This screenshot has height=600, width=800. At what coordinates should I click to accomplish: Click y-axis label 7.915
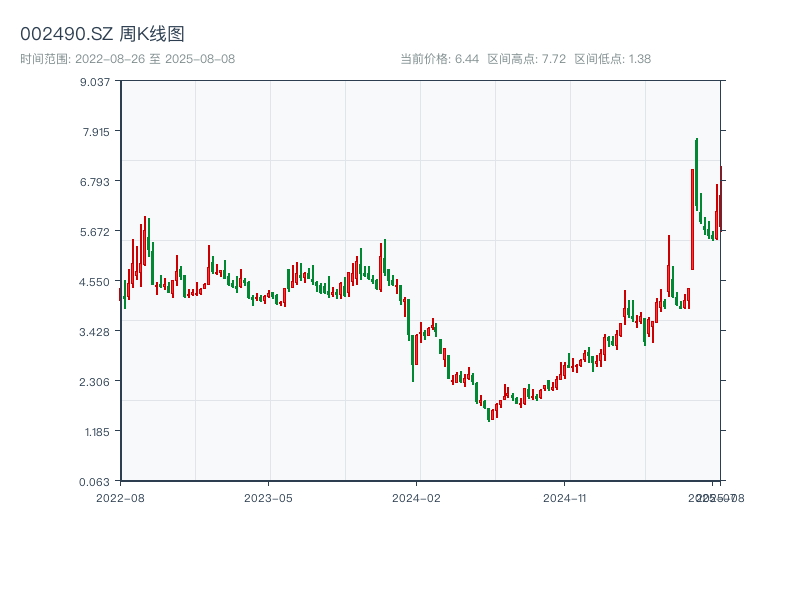96,132
